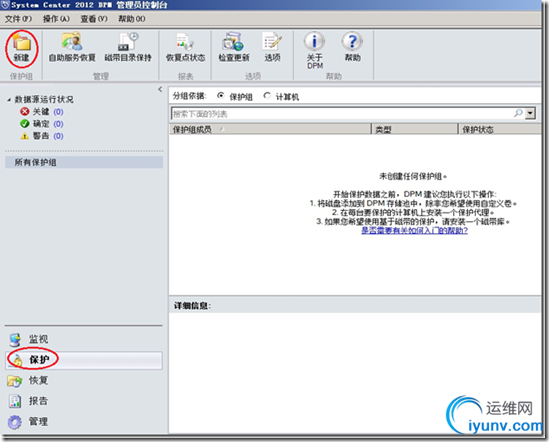The width and height of the screenshot is (549, 442).
Task: Sort by the 保护状态 column header
Action: tap(500, 129)
